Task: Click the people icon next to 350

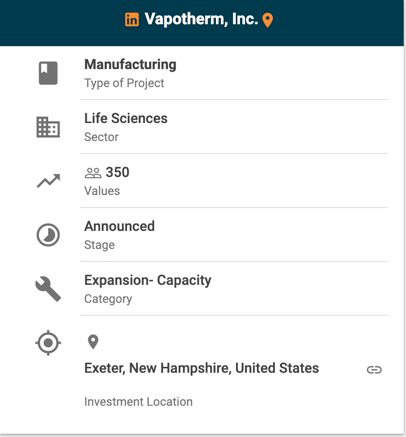Action: [93, 173]
